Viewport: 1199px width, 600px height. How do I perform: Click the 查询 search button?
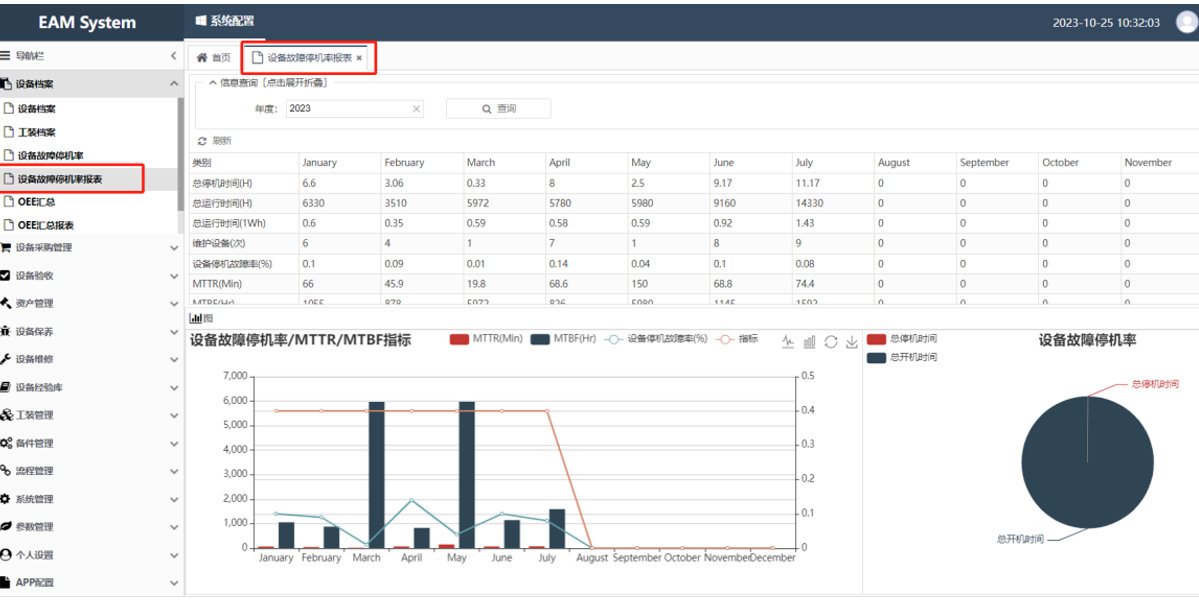[498, 109]
